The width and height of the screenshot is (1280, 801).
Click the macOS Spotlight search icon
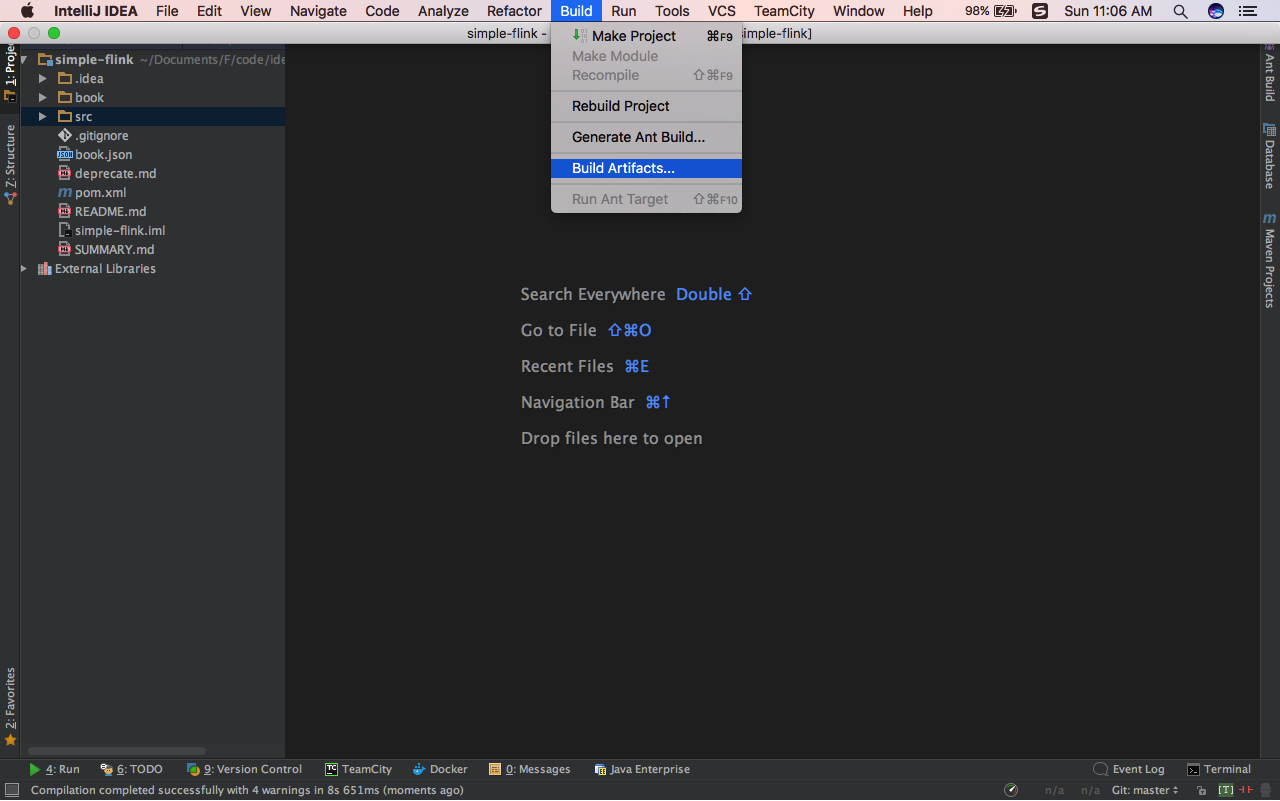pos(1181,11)
